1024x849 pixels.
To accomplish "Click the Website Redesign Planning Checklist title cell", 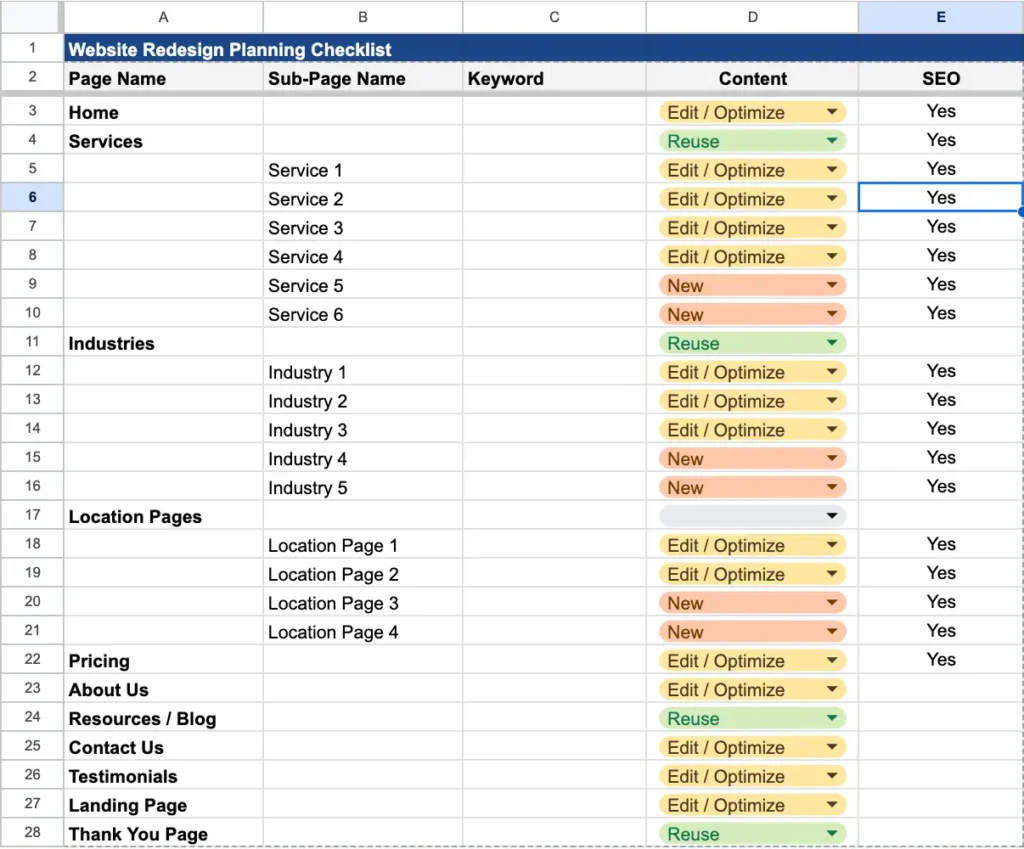I will coord(230,48).
